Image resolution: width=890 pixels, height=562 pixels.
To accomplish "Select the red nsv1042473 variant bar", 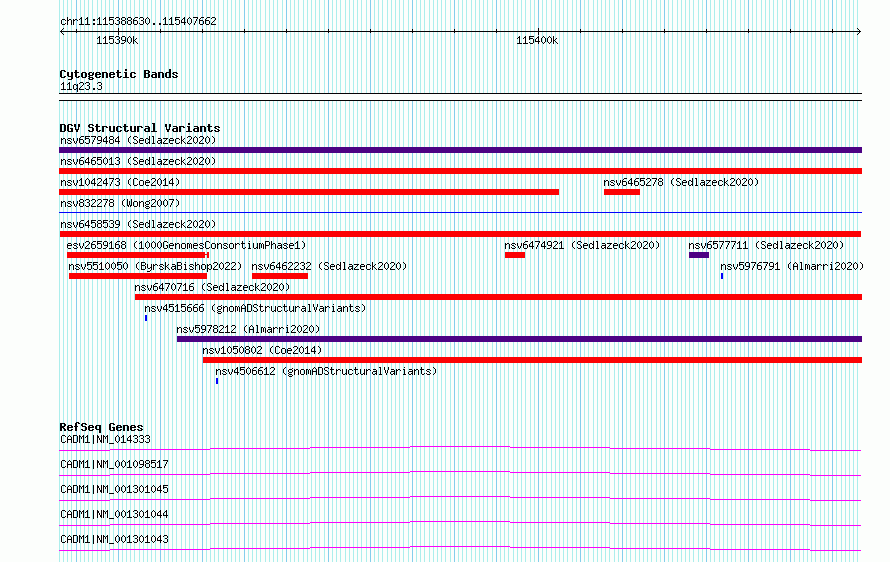I will pos(309,192).
